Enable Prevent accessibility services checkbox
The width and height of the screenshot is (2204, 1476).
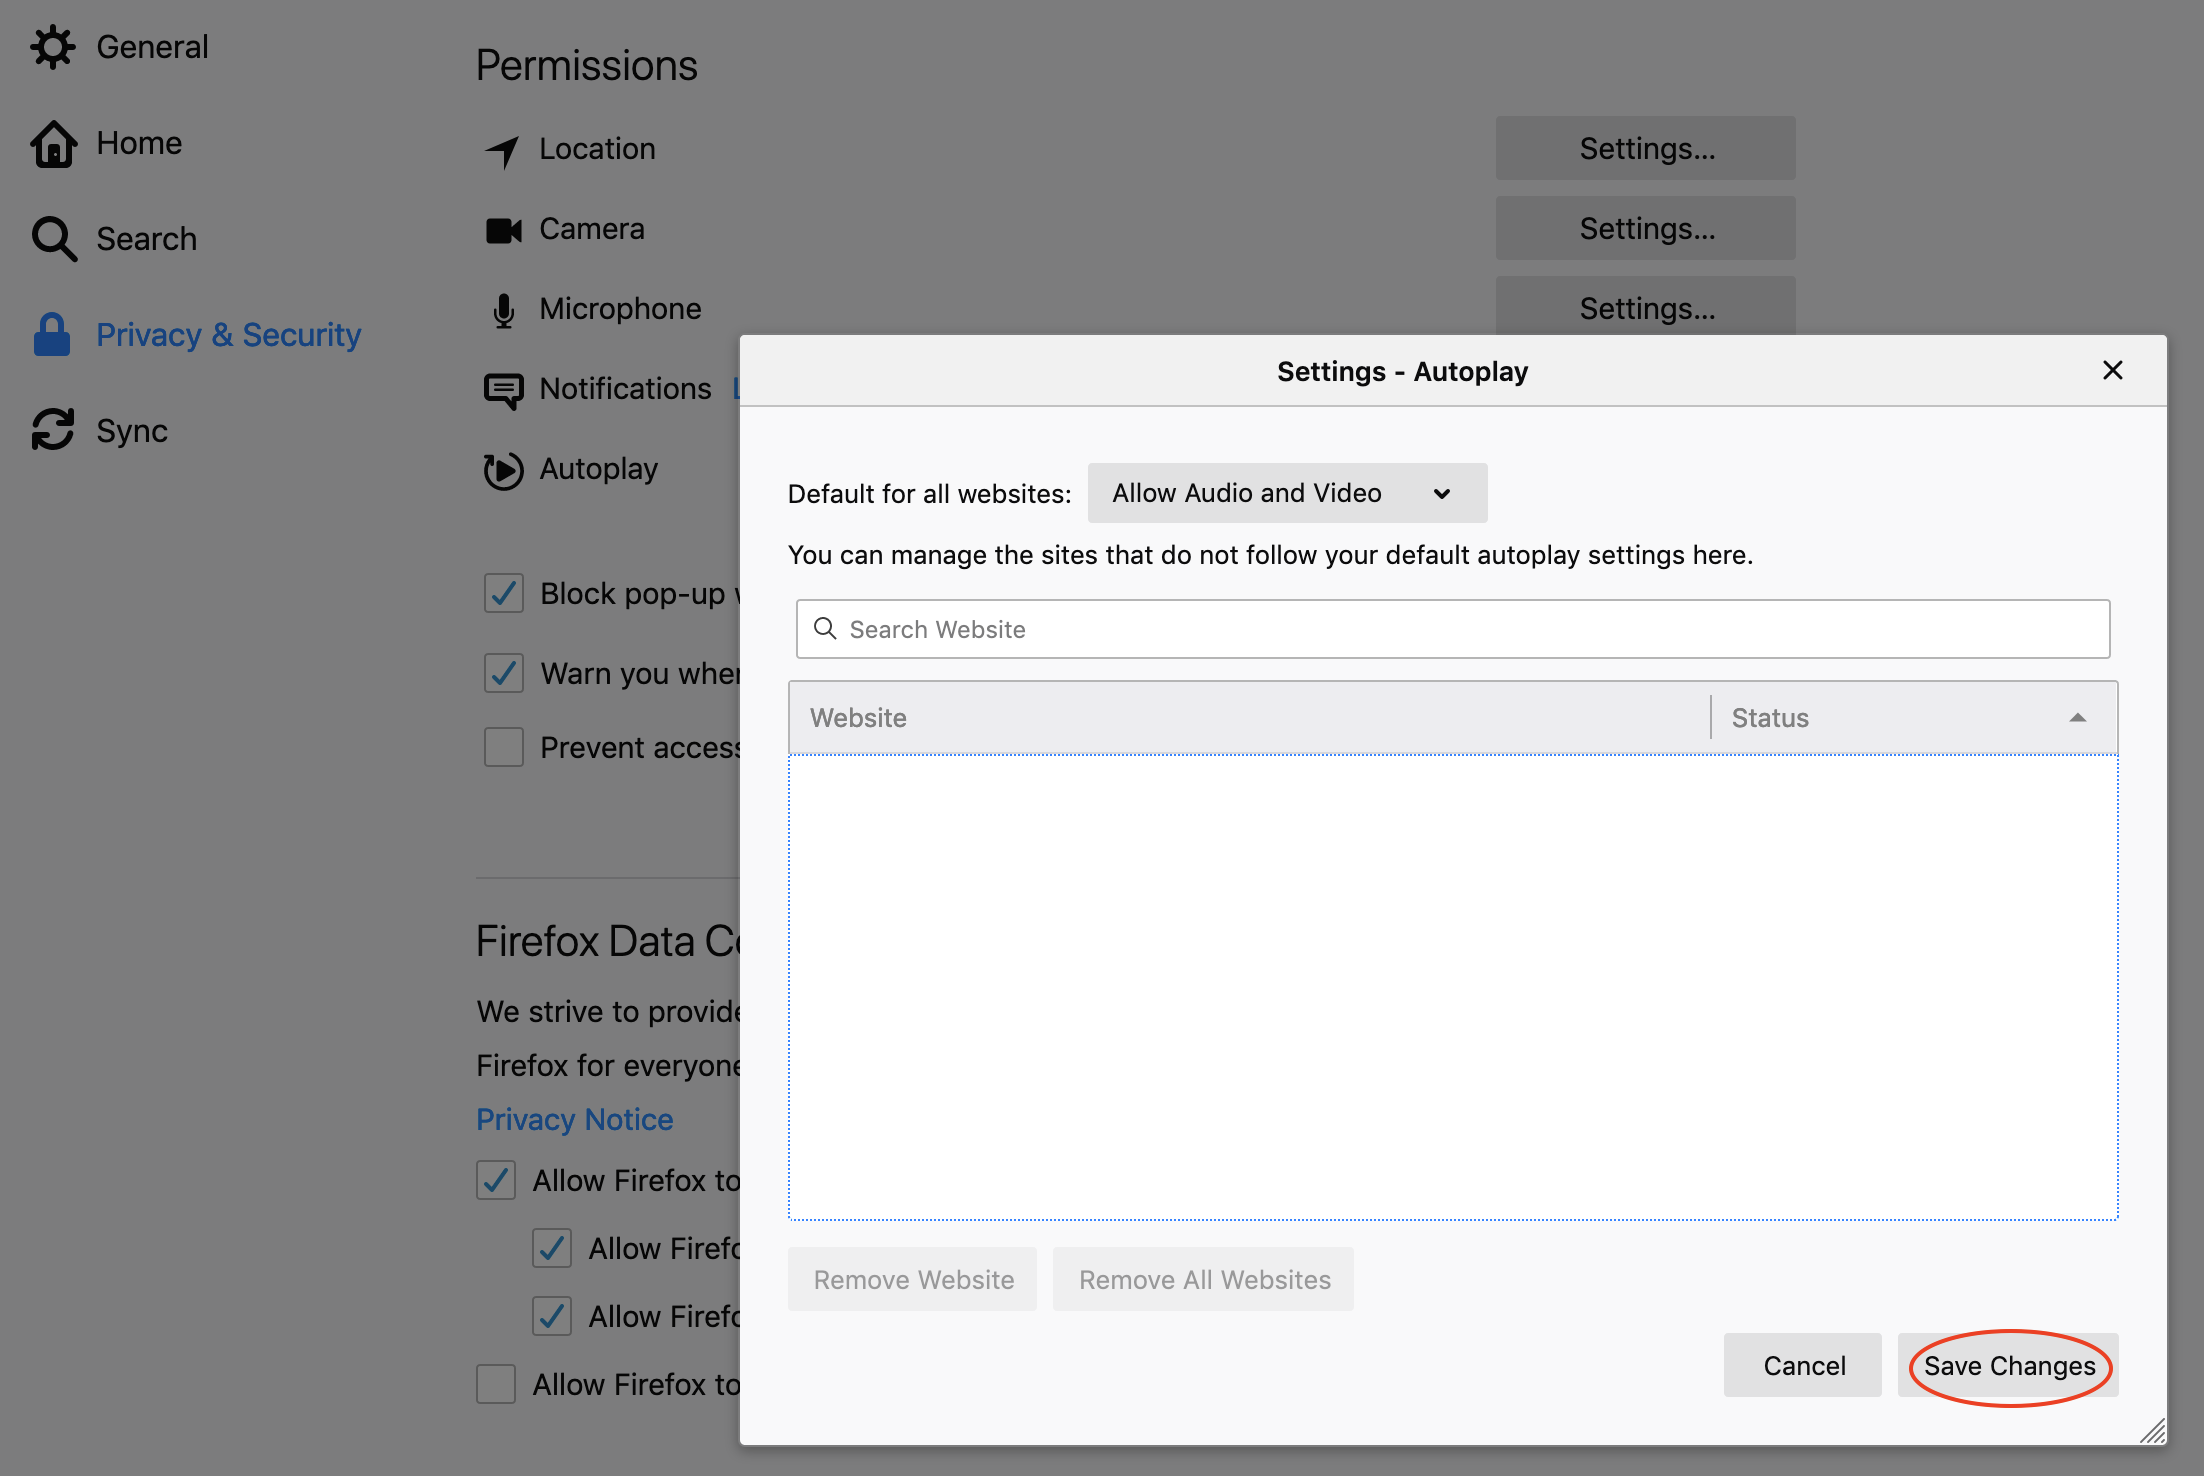pos(504,747)
